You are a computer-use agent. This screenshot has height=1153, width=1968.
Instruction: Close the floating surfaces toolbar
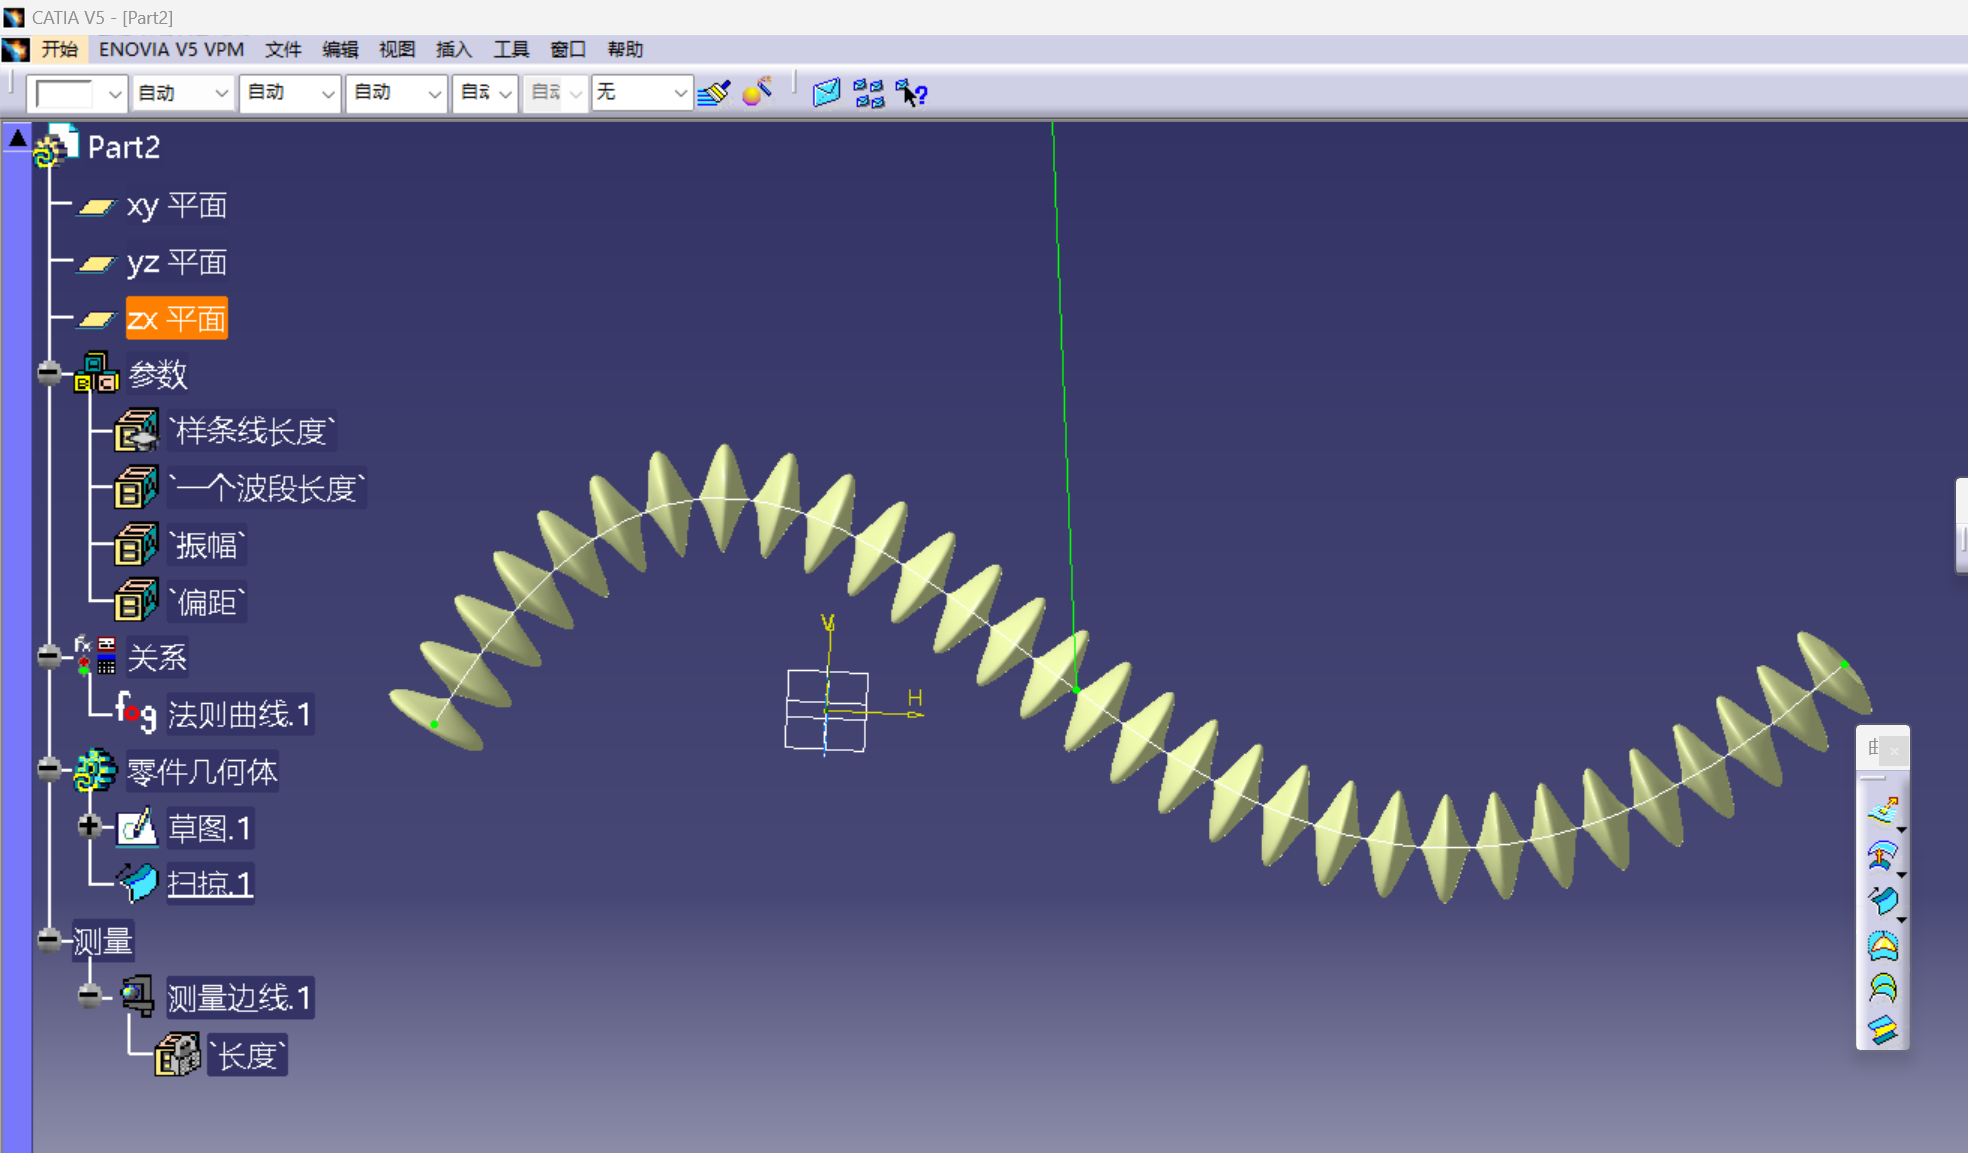pyautogui.click(x=1894, y=750)
